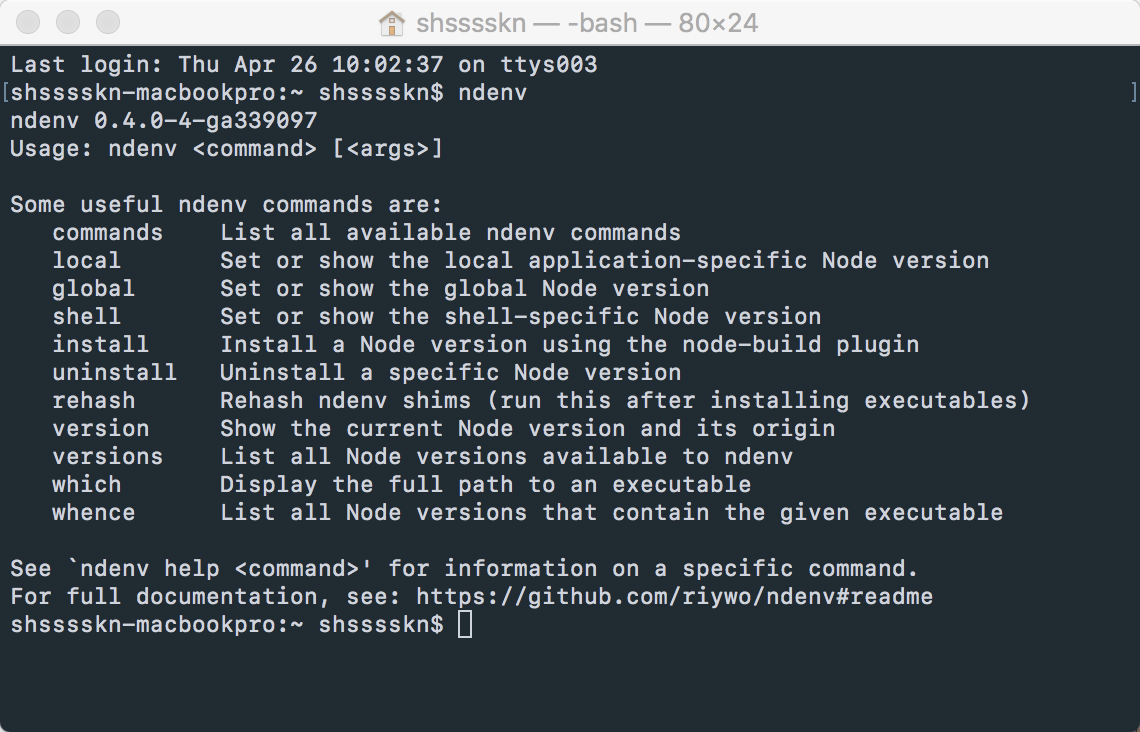
Task: Click the 'global' command name
Action: pyautogui.click(x=94, y=289)
